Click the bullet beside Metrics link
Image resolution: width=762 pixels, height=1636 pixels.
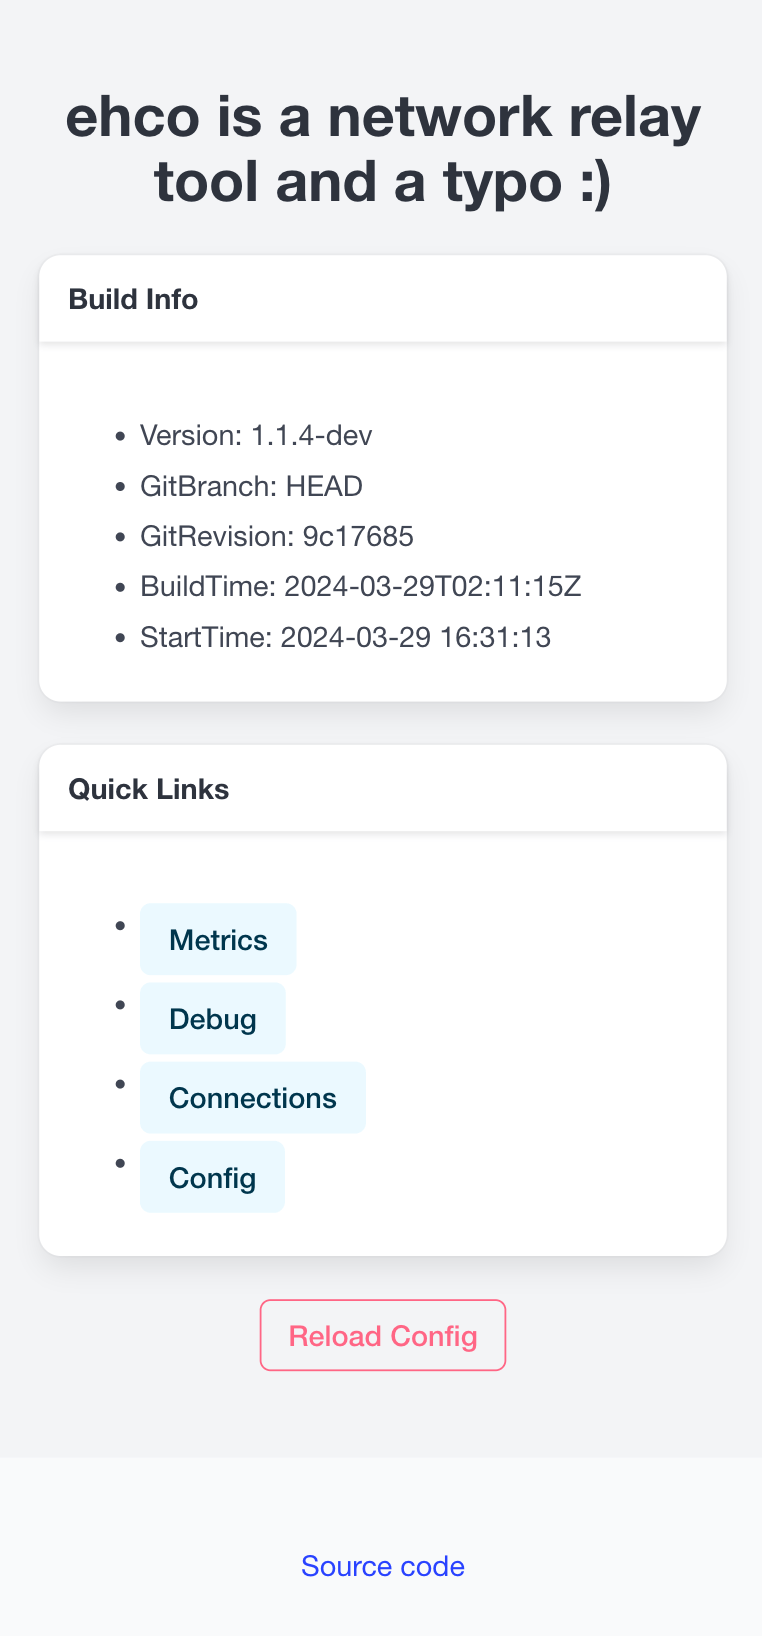(120, 925)
